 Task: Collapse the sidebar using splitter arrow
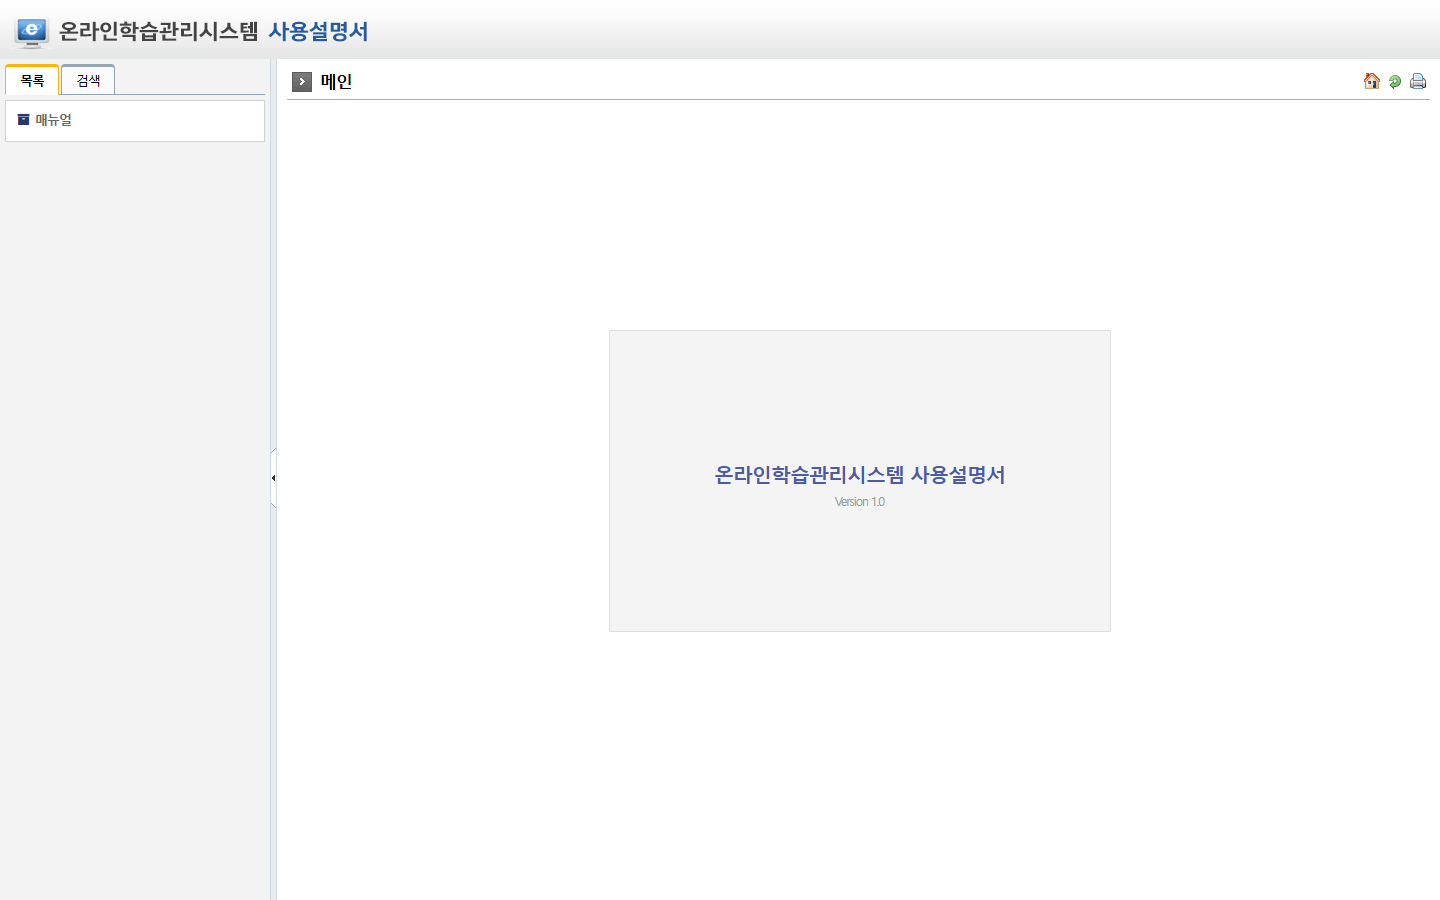[273, 478]
